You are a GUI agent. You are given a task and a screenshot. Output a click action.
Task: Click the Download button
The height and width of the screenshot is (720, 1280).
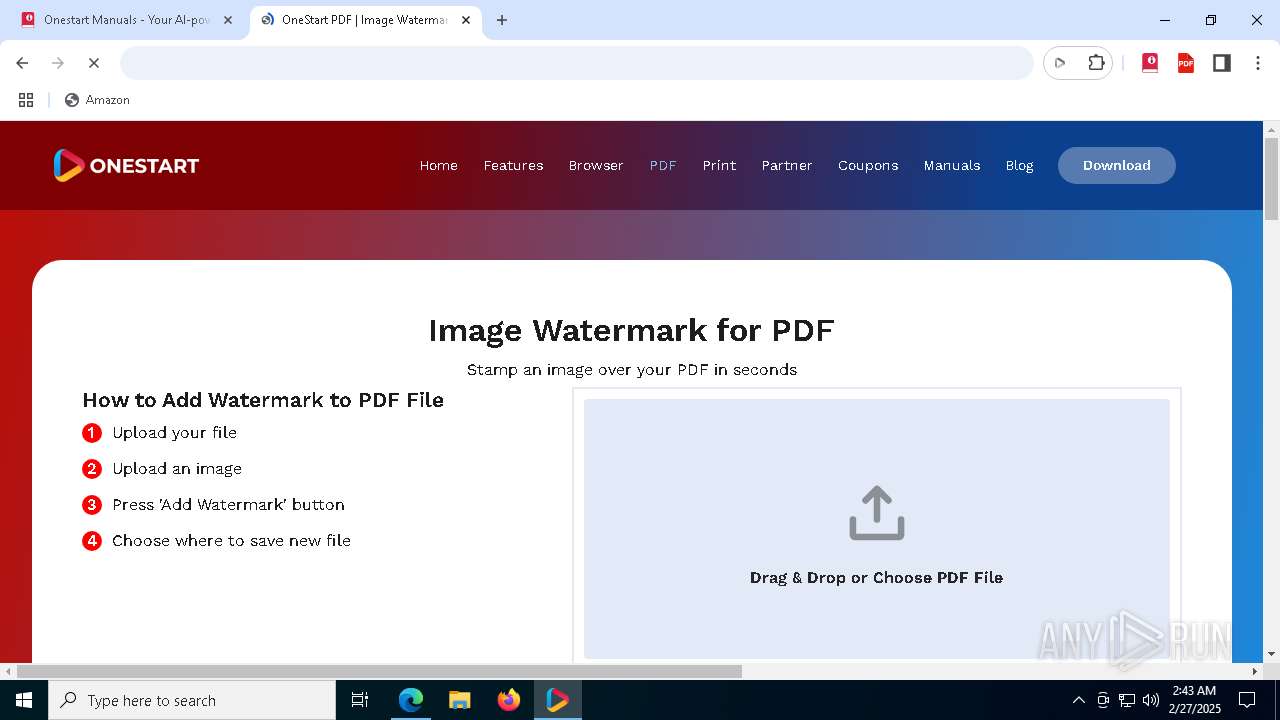(1117, 165)
